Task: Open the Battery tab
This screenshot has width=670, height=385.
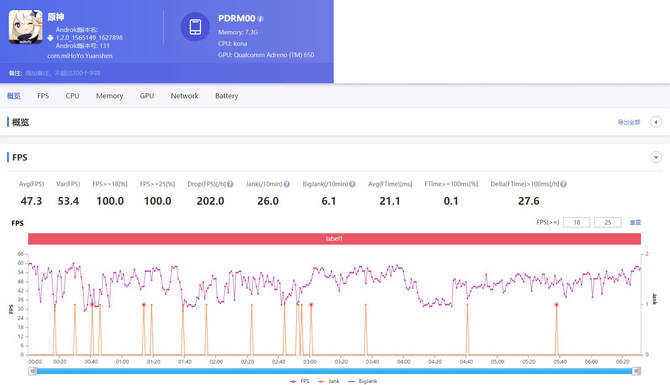Action: [226, 96]
